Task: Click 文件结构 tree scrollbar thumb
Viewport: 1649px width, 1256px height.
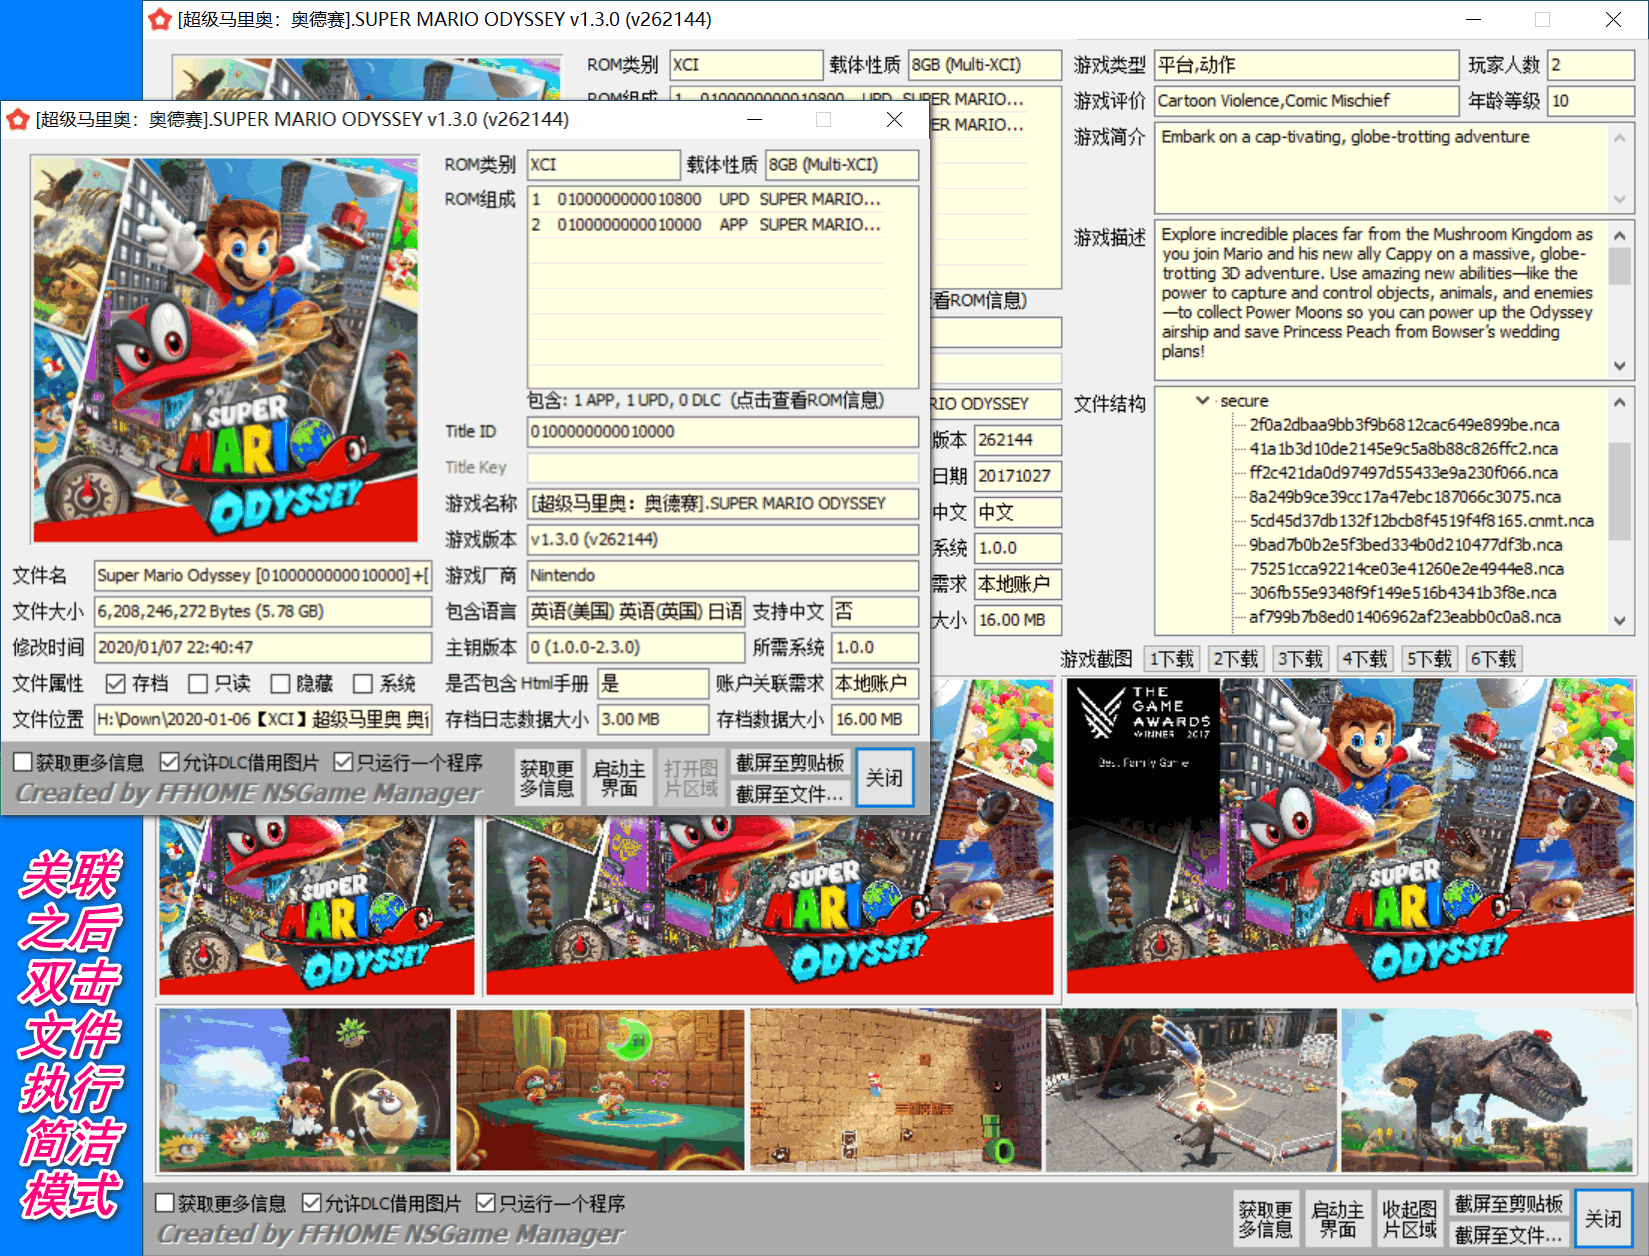Action: 1620,490
